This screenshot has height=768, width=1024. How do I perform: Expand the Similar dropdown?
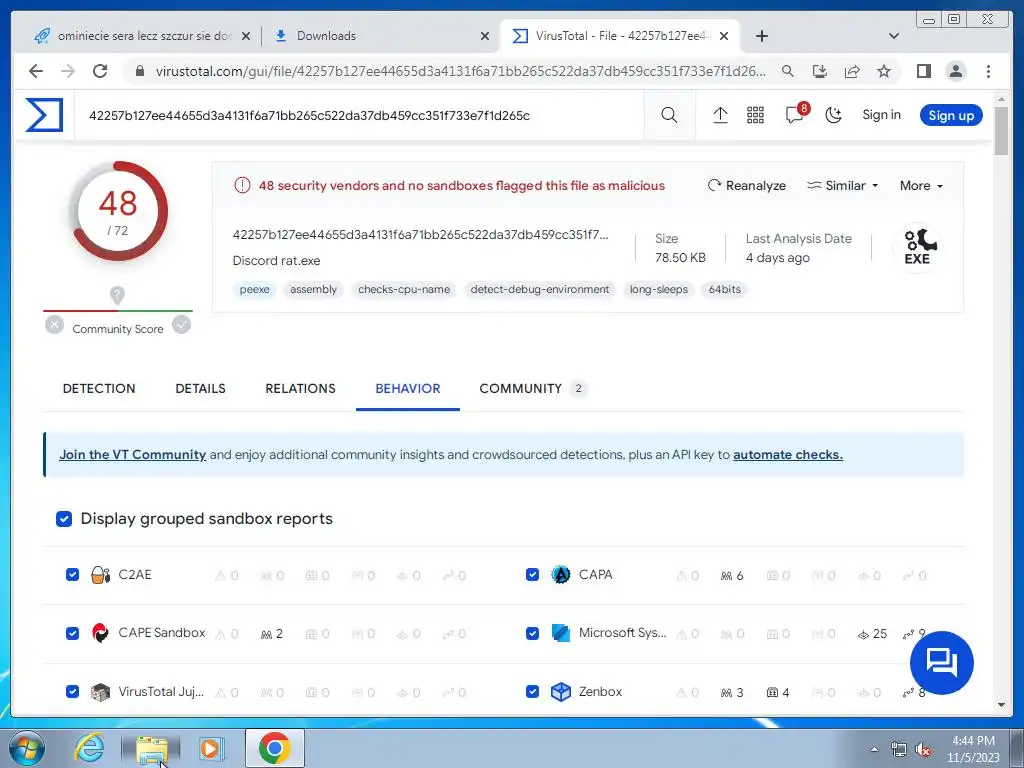tap(842, 185)
